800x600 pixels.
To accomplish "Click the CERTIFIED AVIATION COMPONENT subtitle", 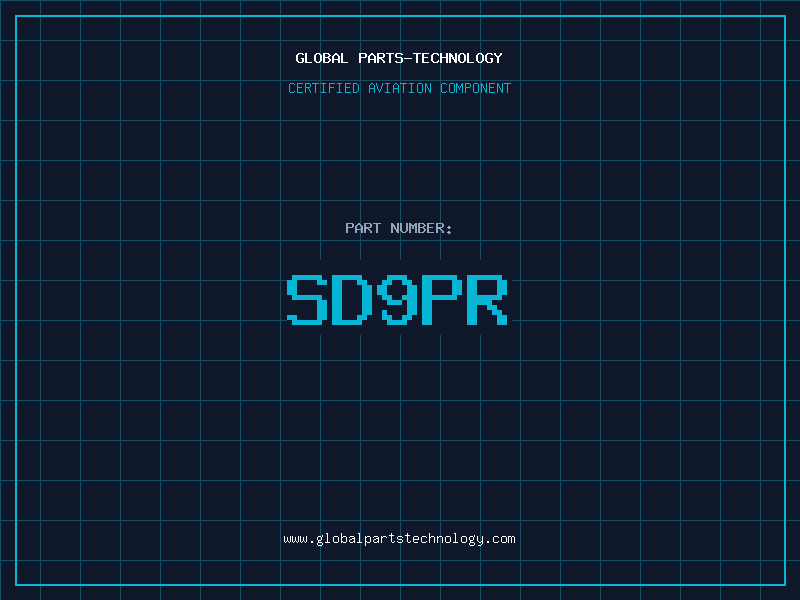I will point(399,88).
